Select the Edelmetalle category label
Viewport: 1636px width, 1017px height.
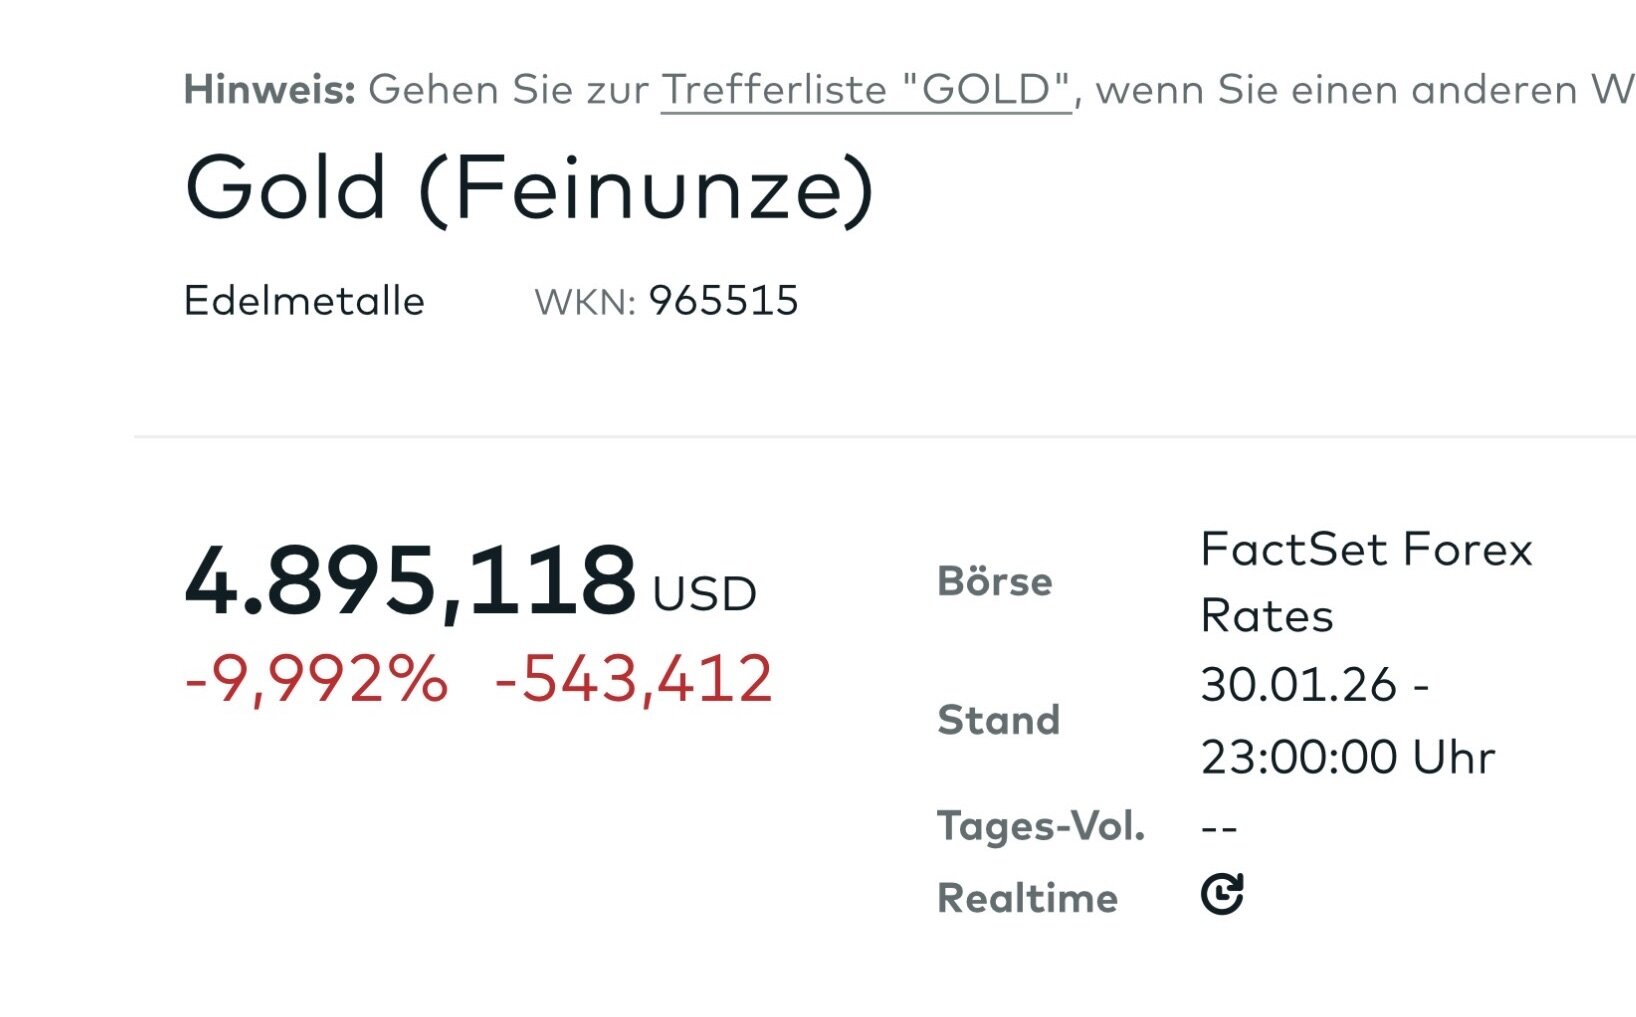pyautogui.click(x=304, y=301)
